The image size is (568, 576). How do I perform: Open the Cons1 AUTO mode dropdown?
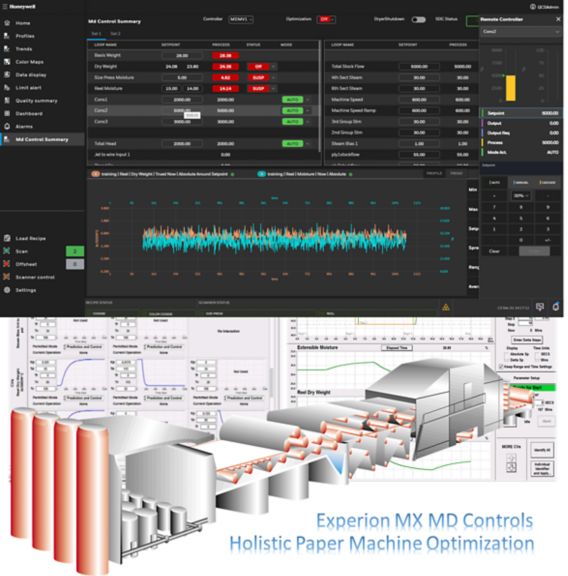tap(308, 100)
